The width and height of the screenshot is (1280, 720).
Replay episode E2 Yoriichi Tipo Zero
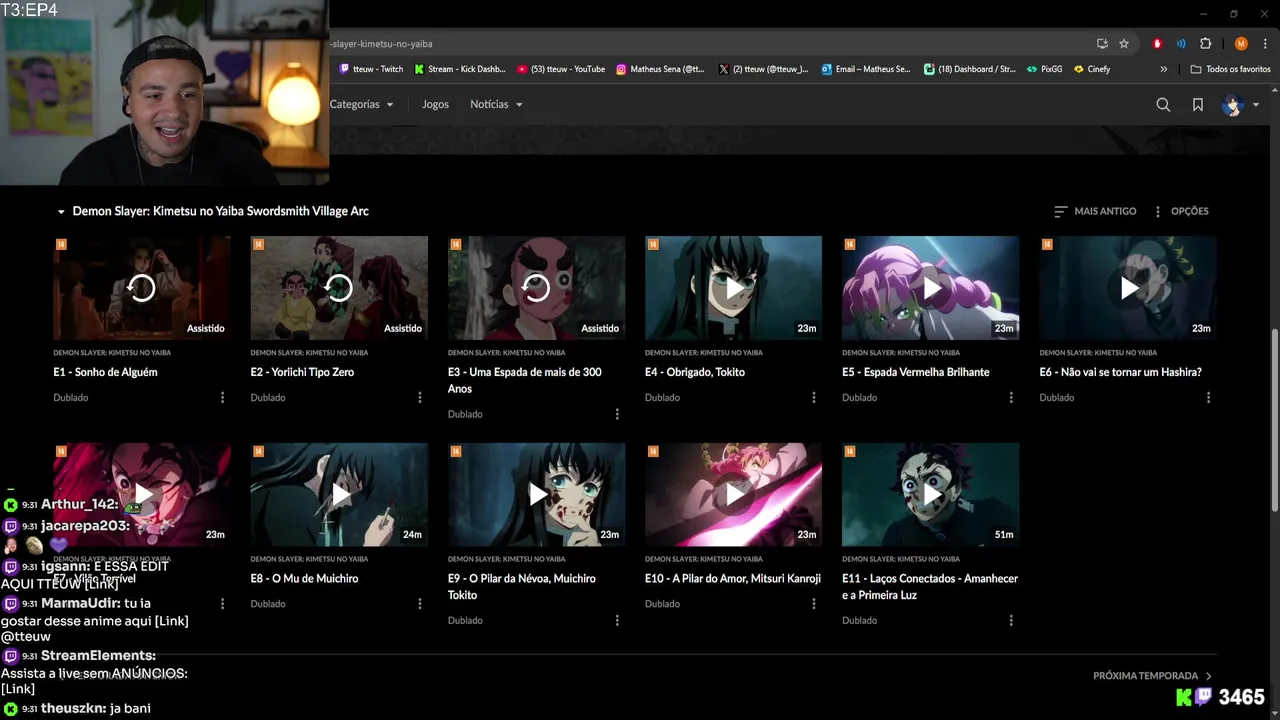pyautogui.click(x=339, y=288)
